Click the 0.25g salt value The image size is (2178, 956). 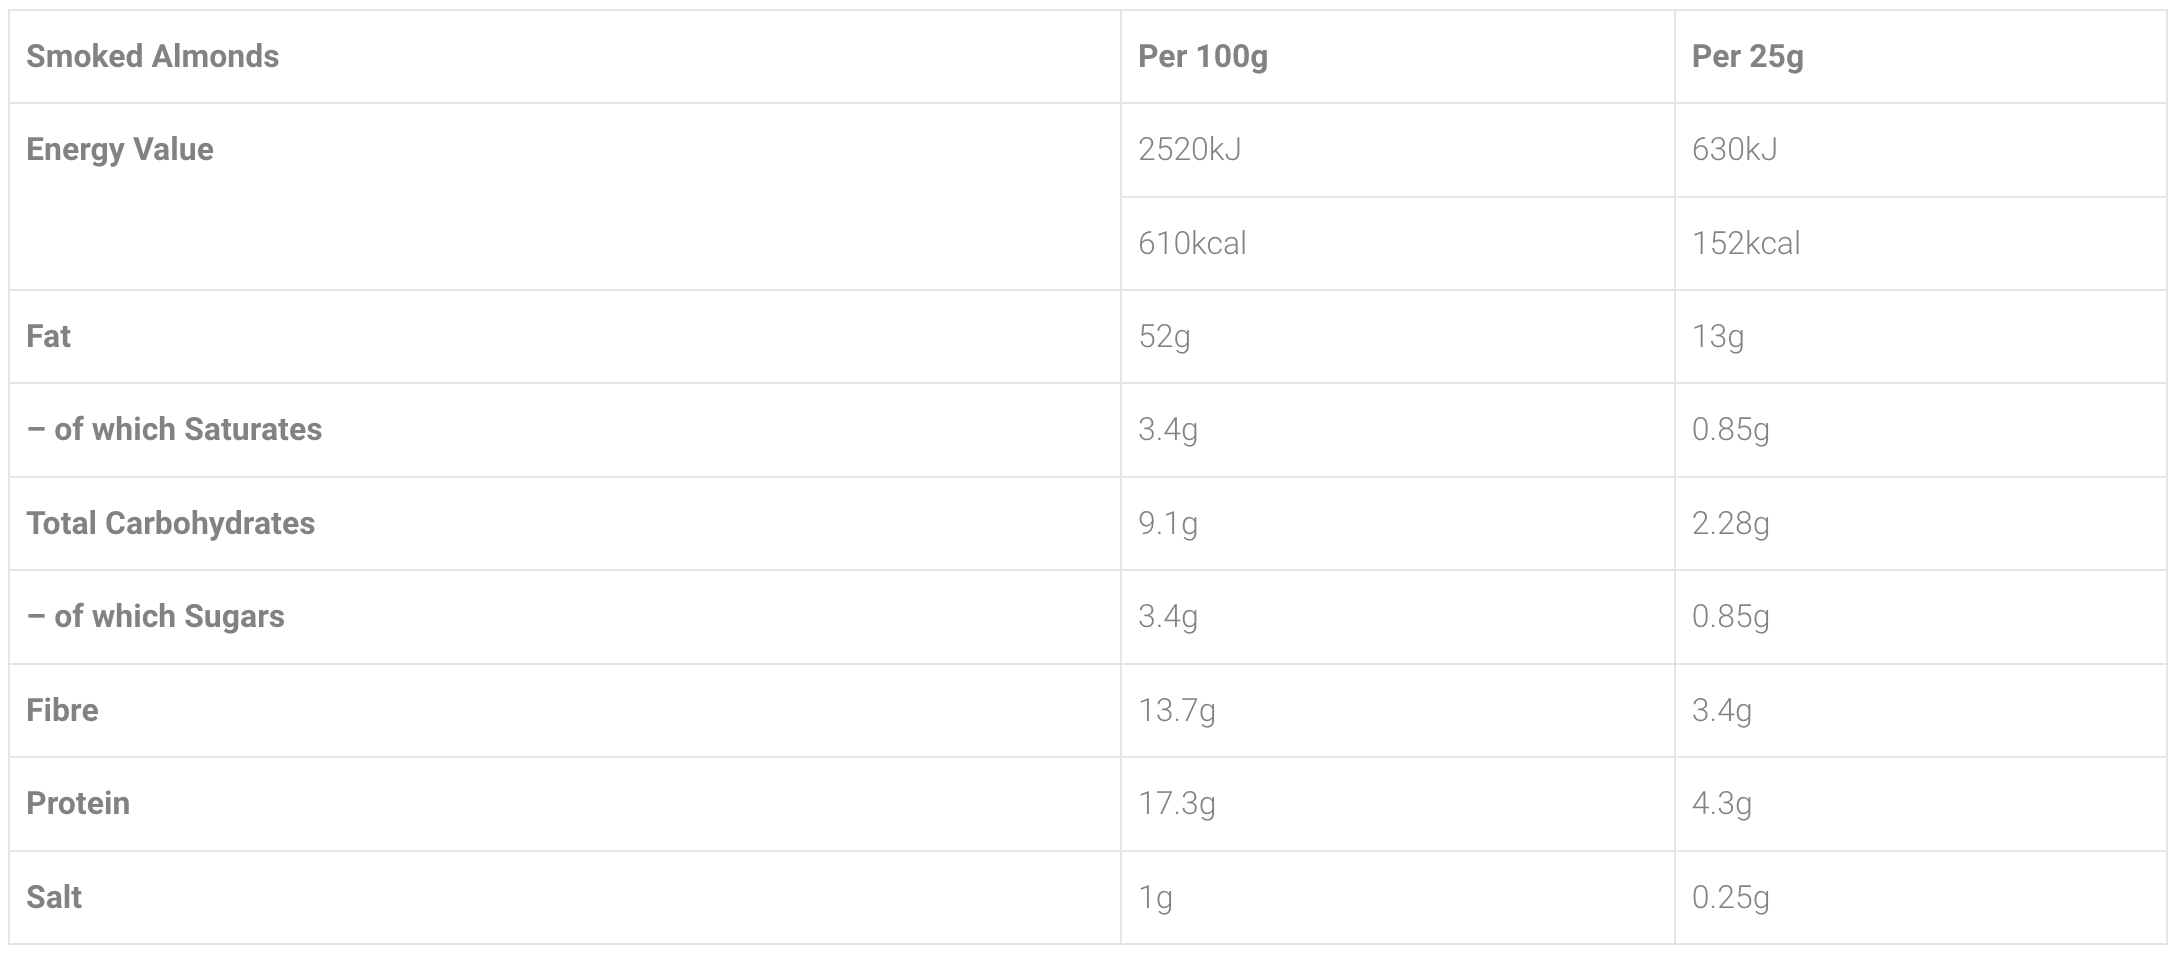1730,898
